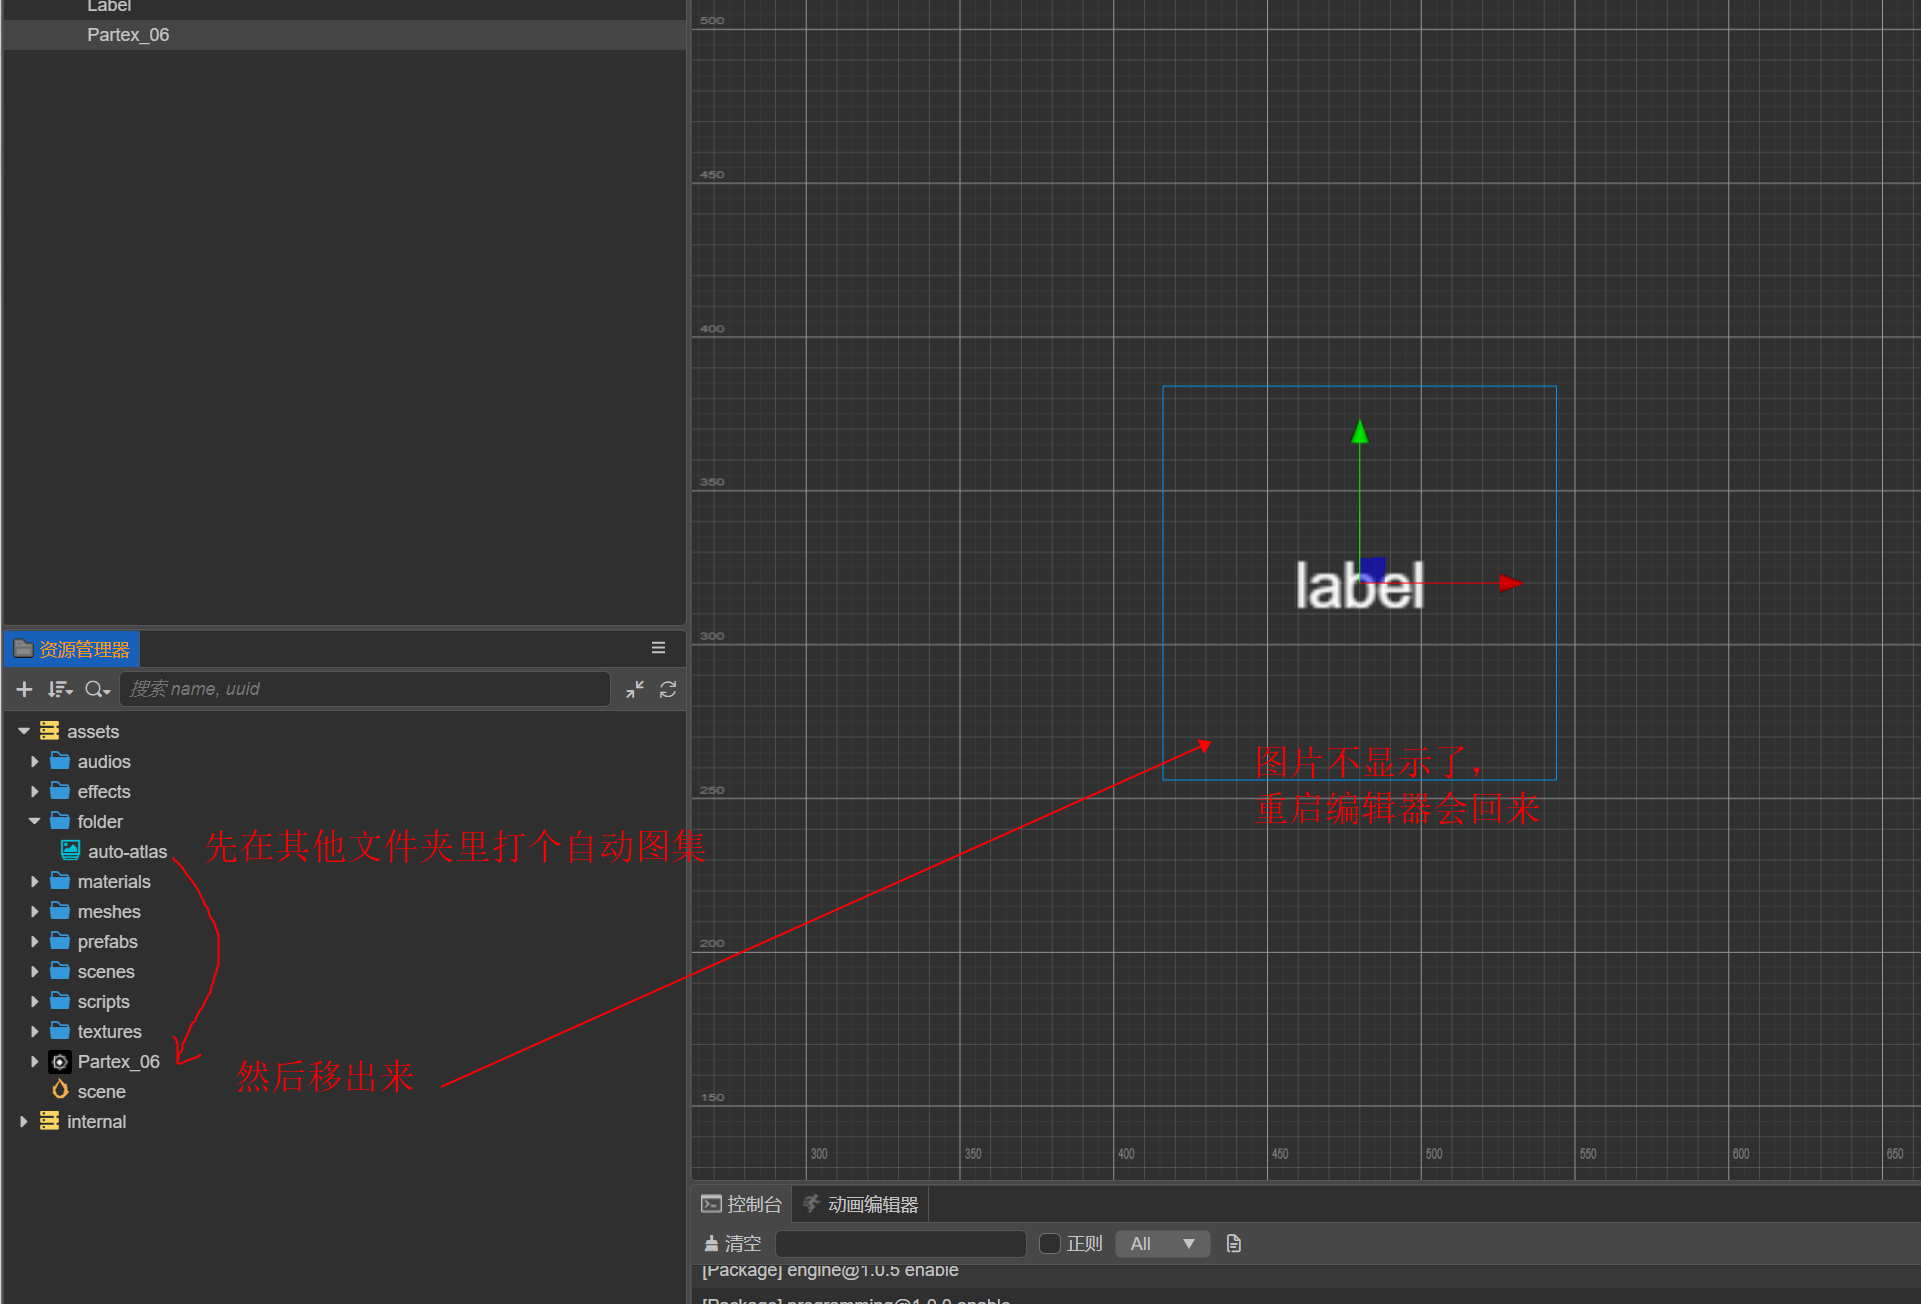Click the search filter magnifier icon
1921x1304 pixels.
pyautogui.click(x=96, y=689)
